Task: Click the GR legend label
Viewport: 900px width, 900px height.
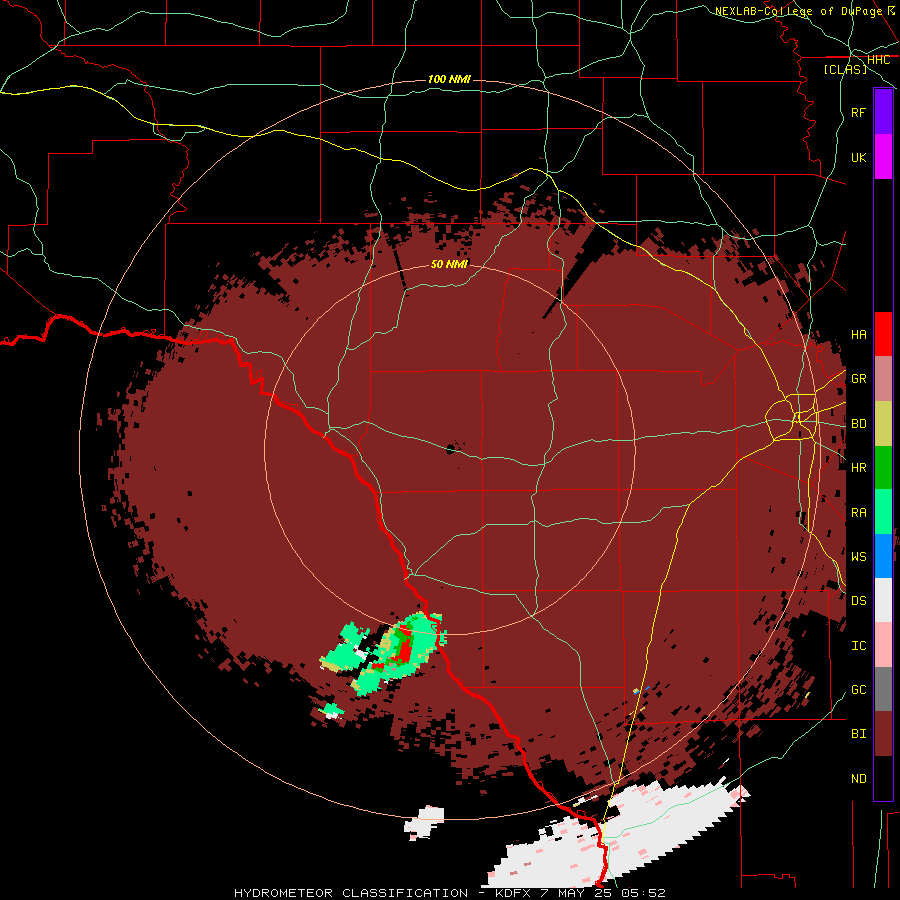Action: click(x=858, y=379)
